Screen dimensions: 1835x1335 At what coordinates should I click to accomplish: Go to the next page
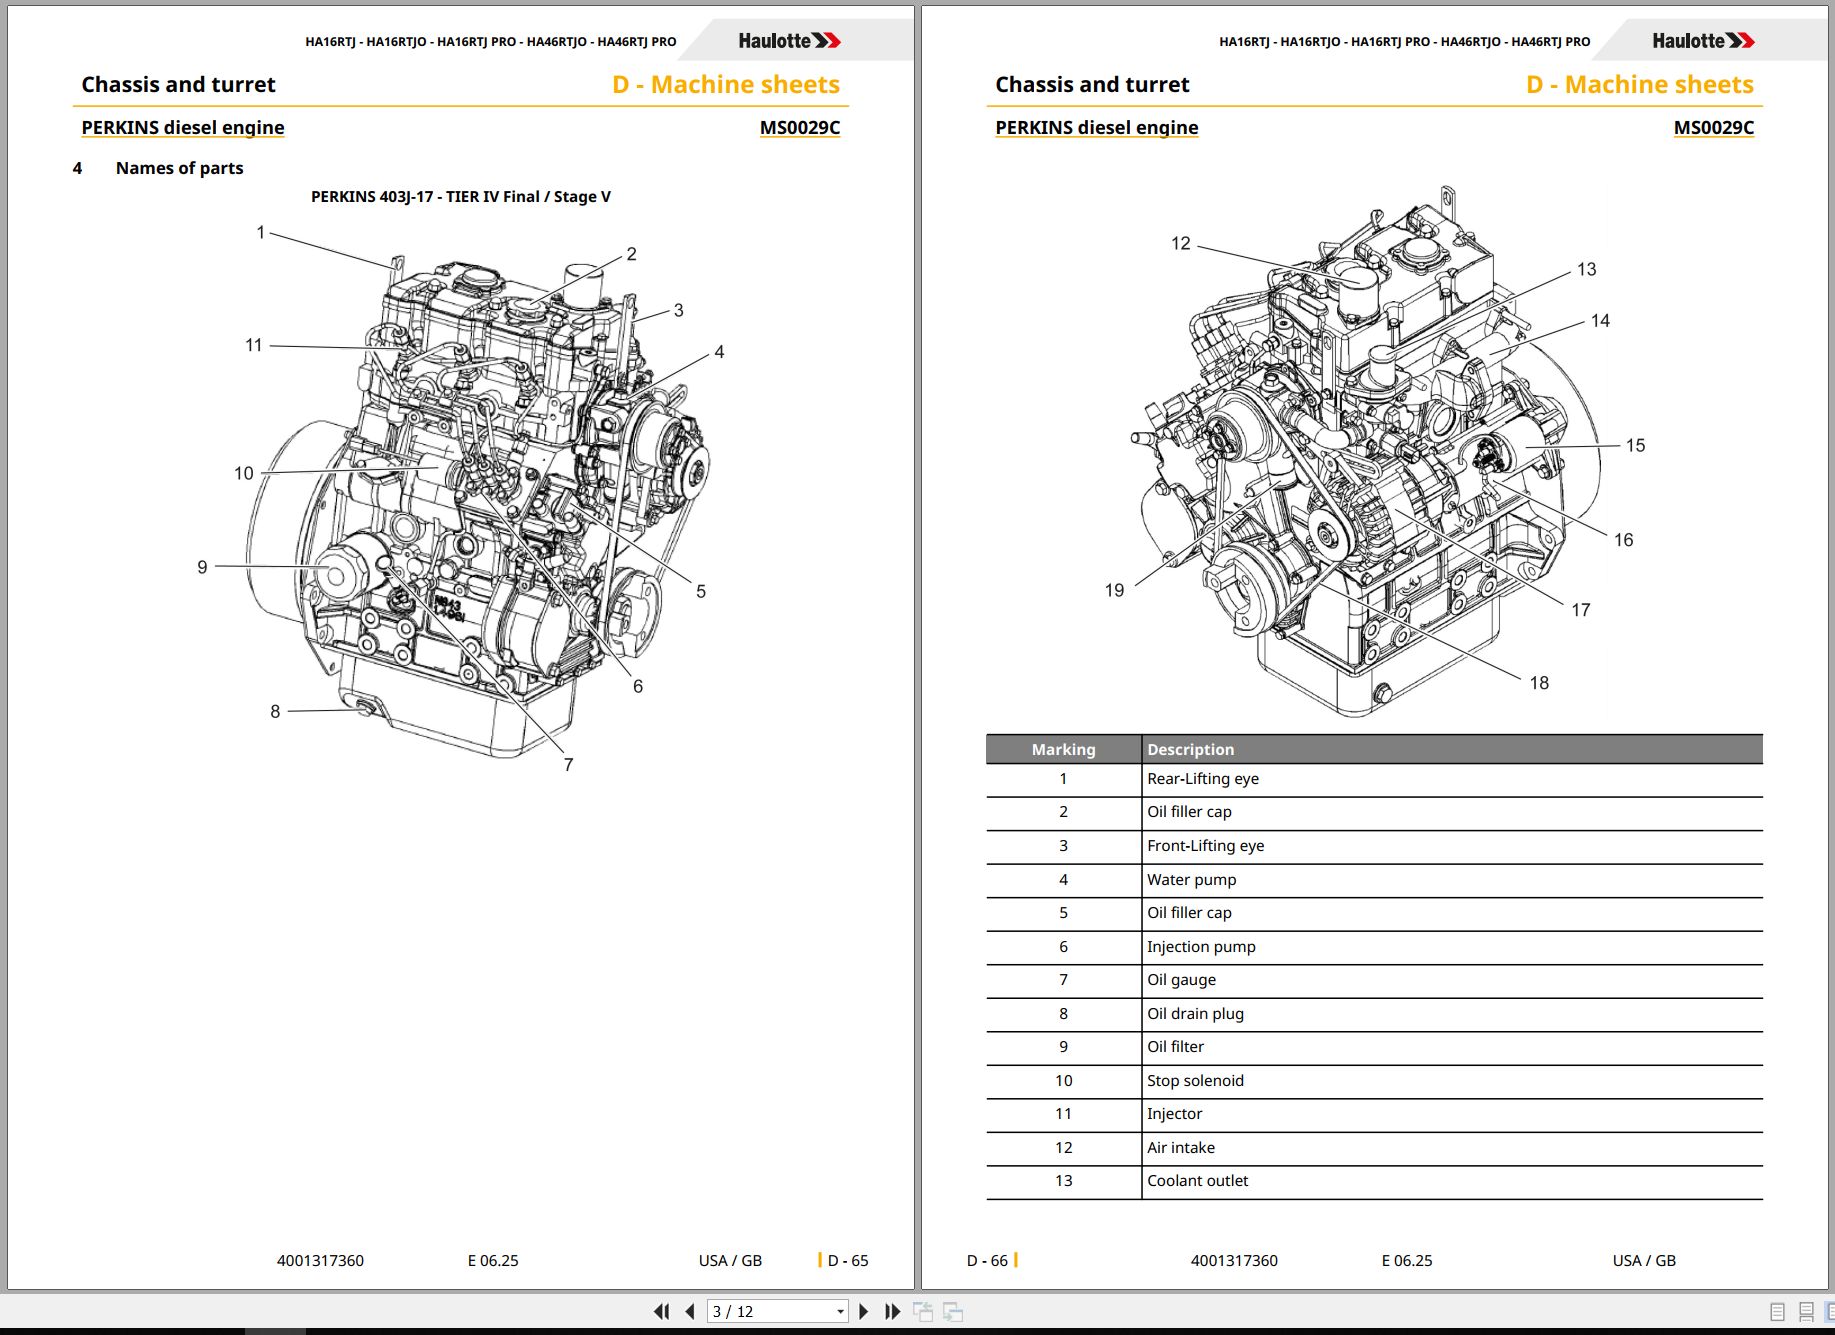tap(864, 1311)
